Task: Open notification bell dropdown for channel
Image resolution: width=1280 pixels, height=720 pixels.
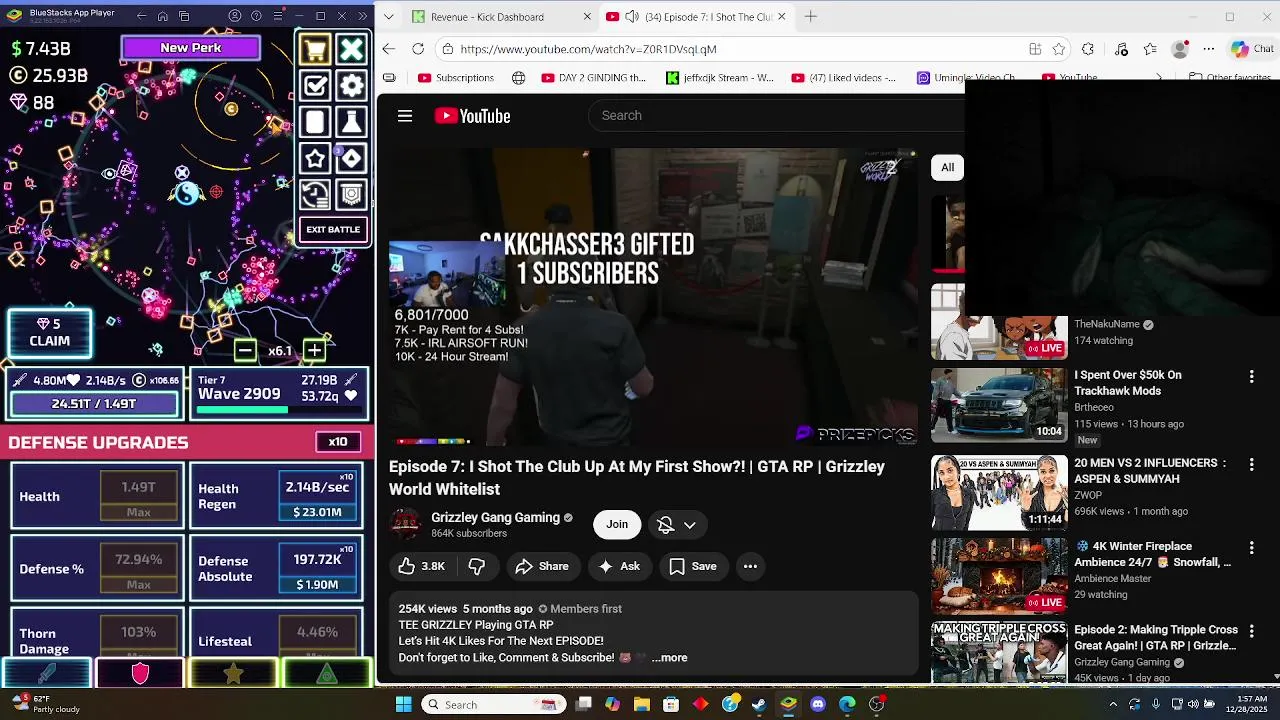Action: (x=676, y=525)
